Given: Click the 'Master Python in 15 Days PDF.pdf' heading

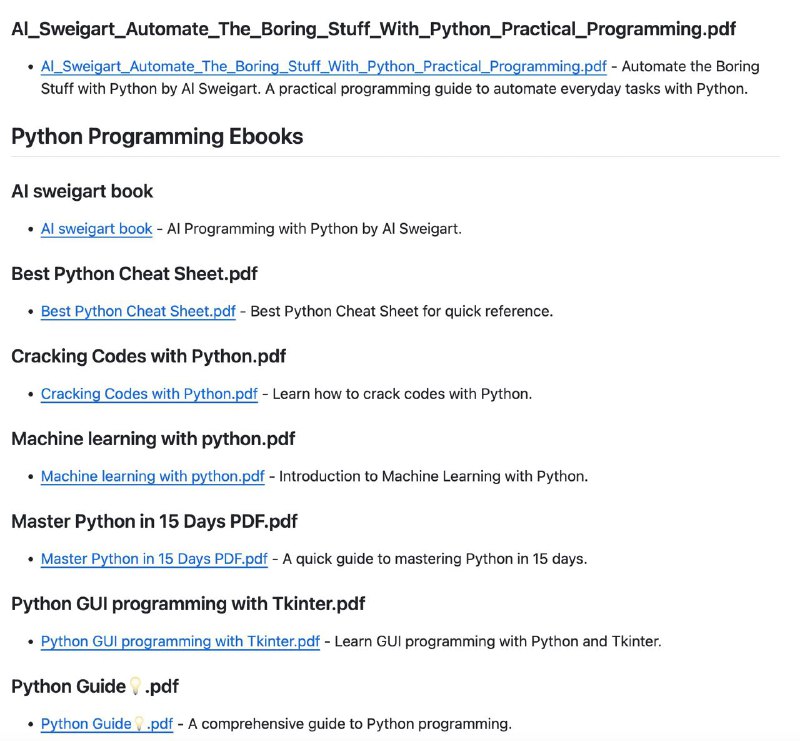Looking at the screenshot, I should [x=154, y=522].
